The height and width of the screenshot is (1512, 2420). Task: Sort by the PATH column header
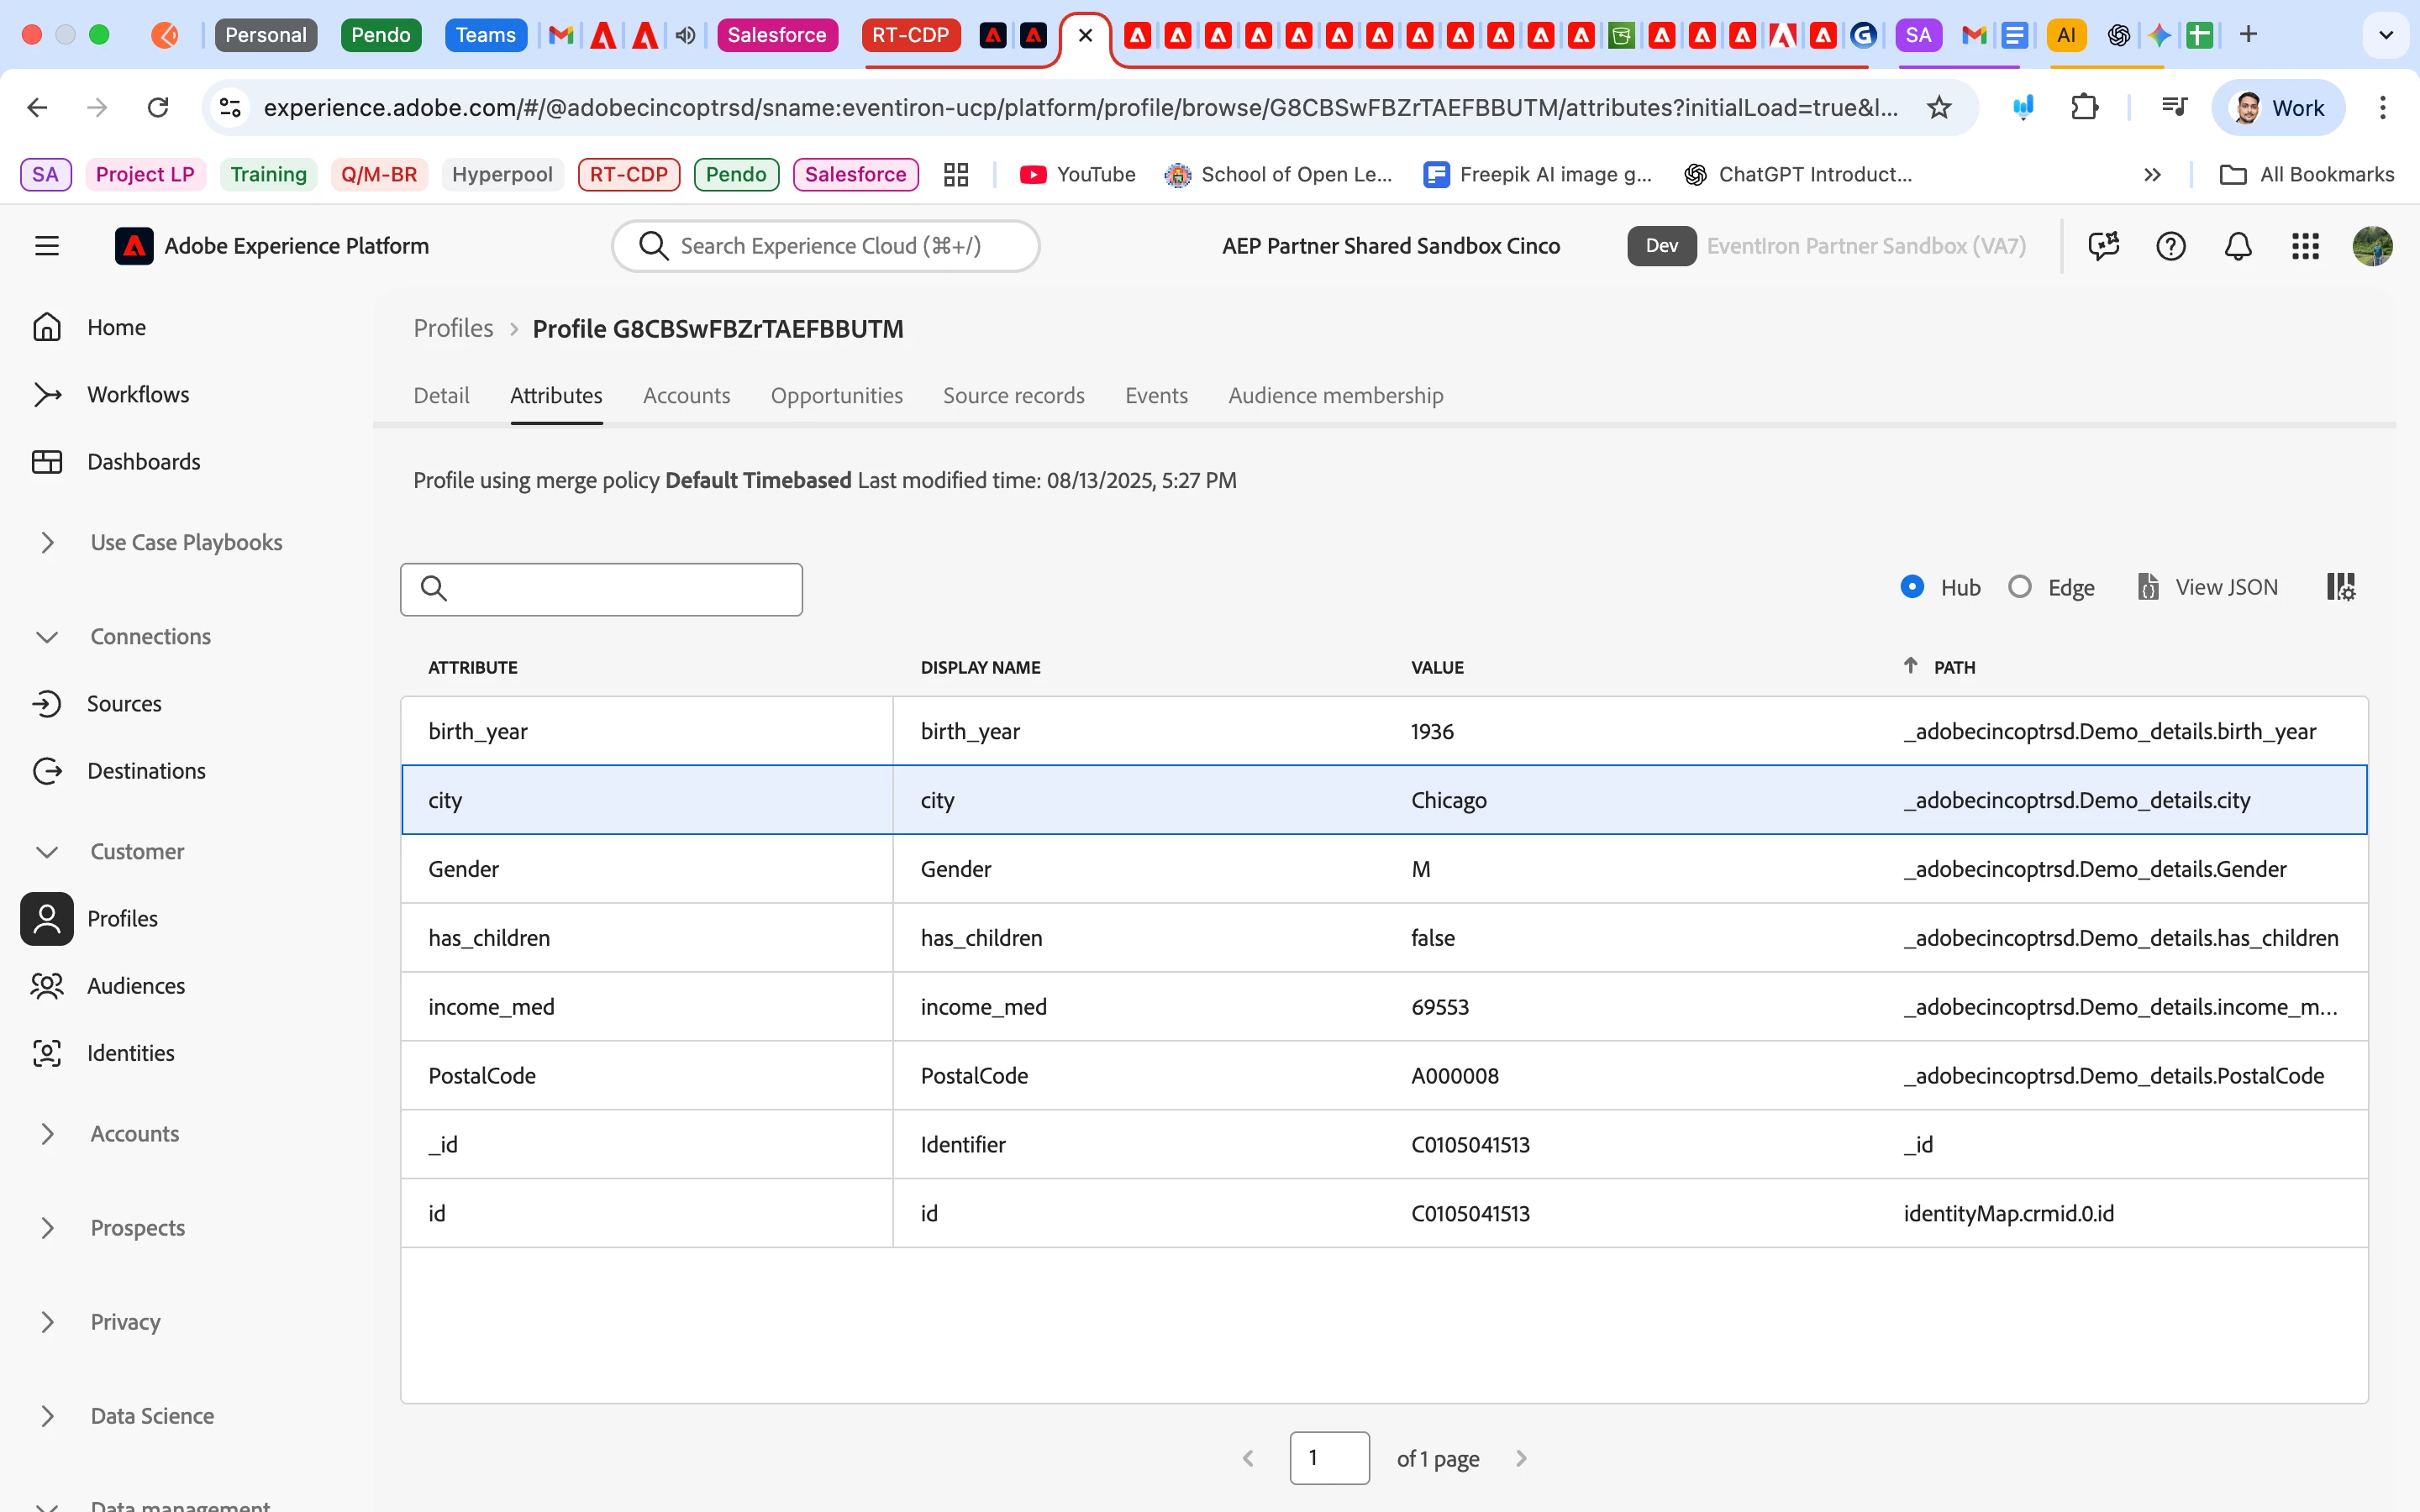[x=1953, y=667]
